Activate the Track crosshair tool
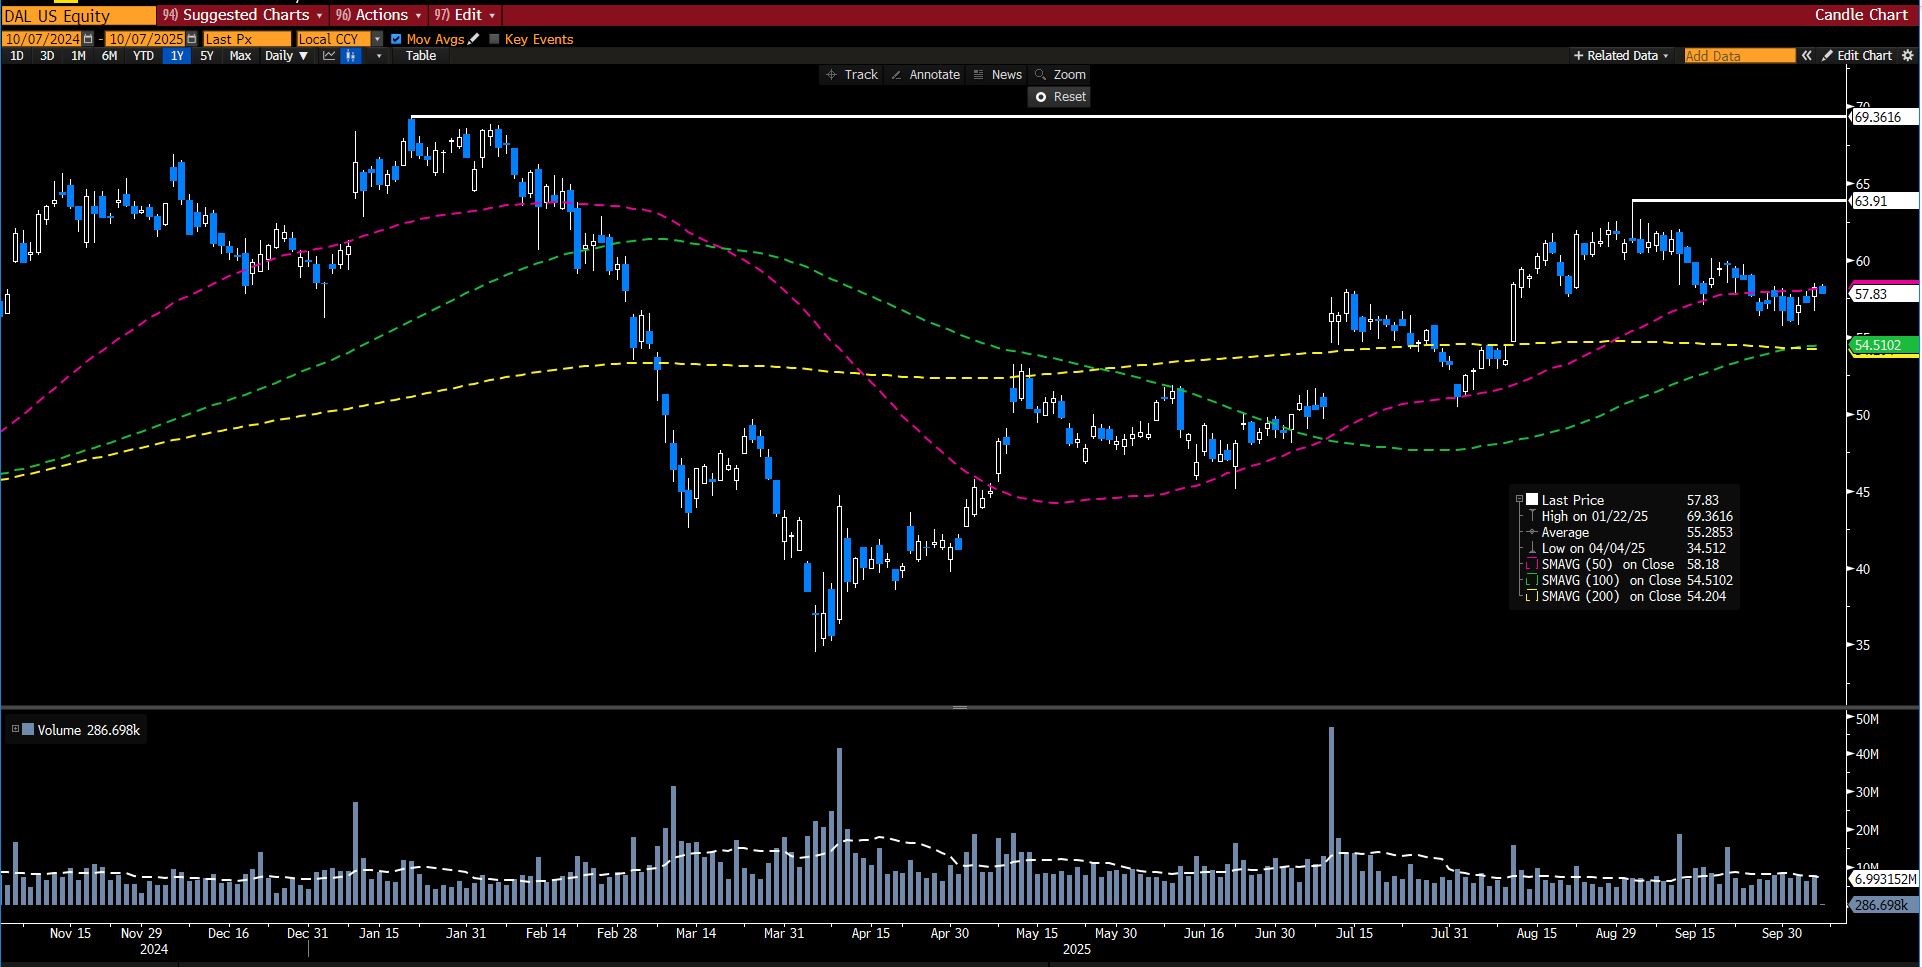 click(851, 75)
